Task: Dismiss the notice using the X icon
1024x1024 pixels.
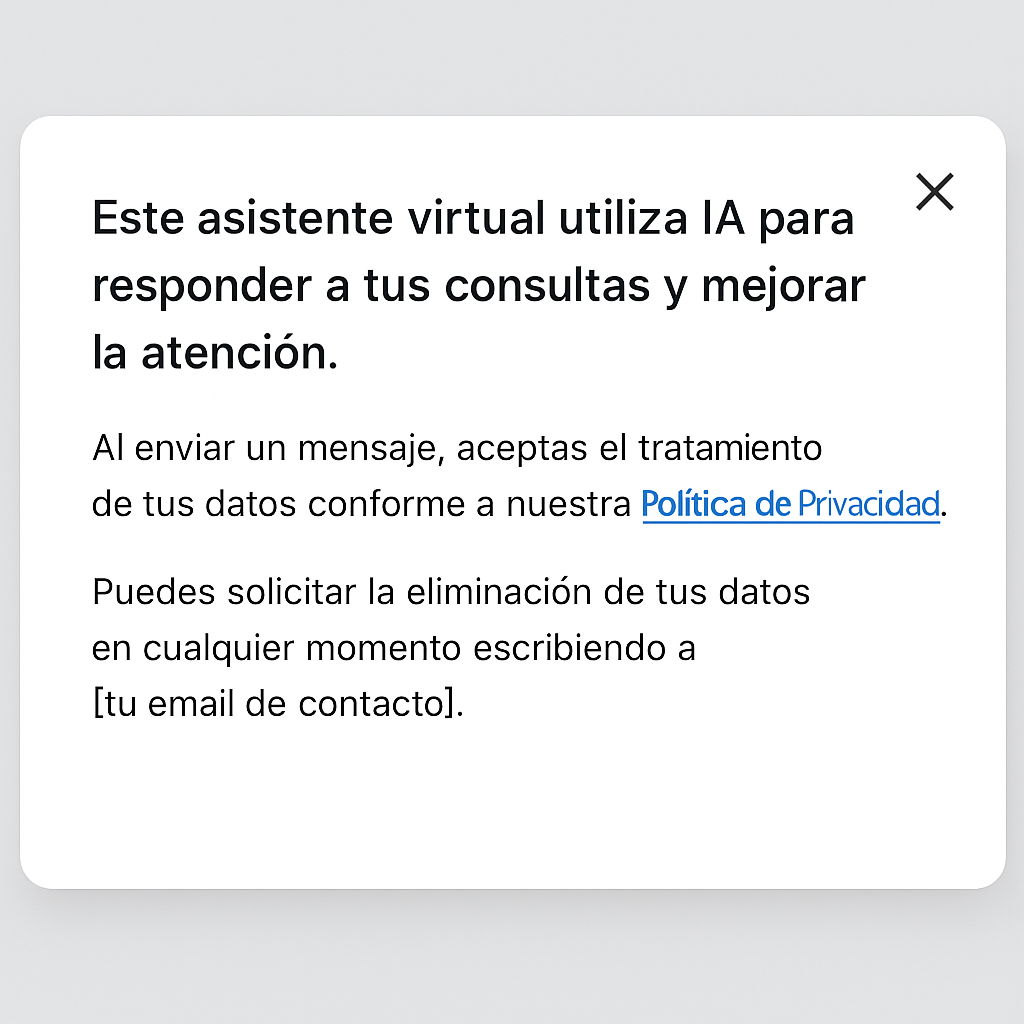Action: point(935,192)
